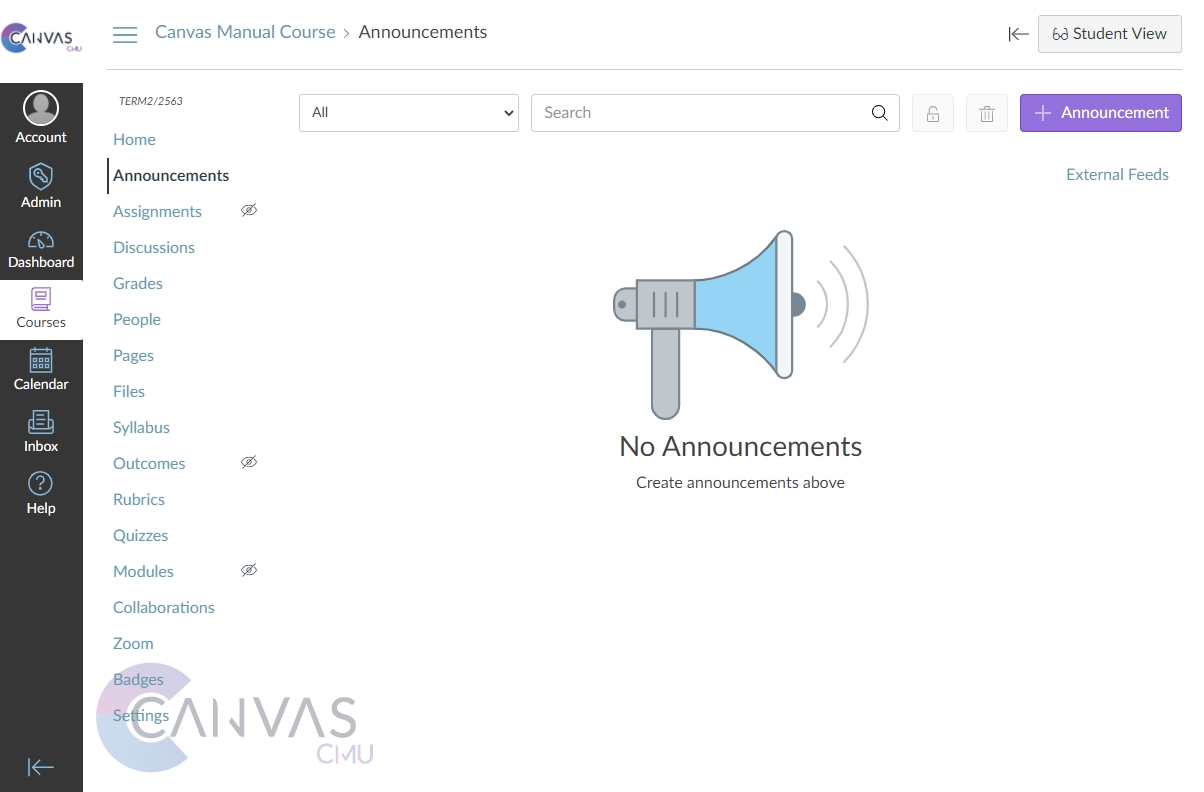Click the lock announcements icon button

click(x=932, y=113)
